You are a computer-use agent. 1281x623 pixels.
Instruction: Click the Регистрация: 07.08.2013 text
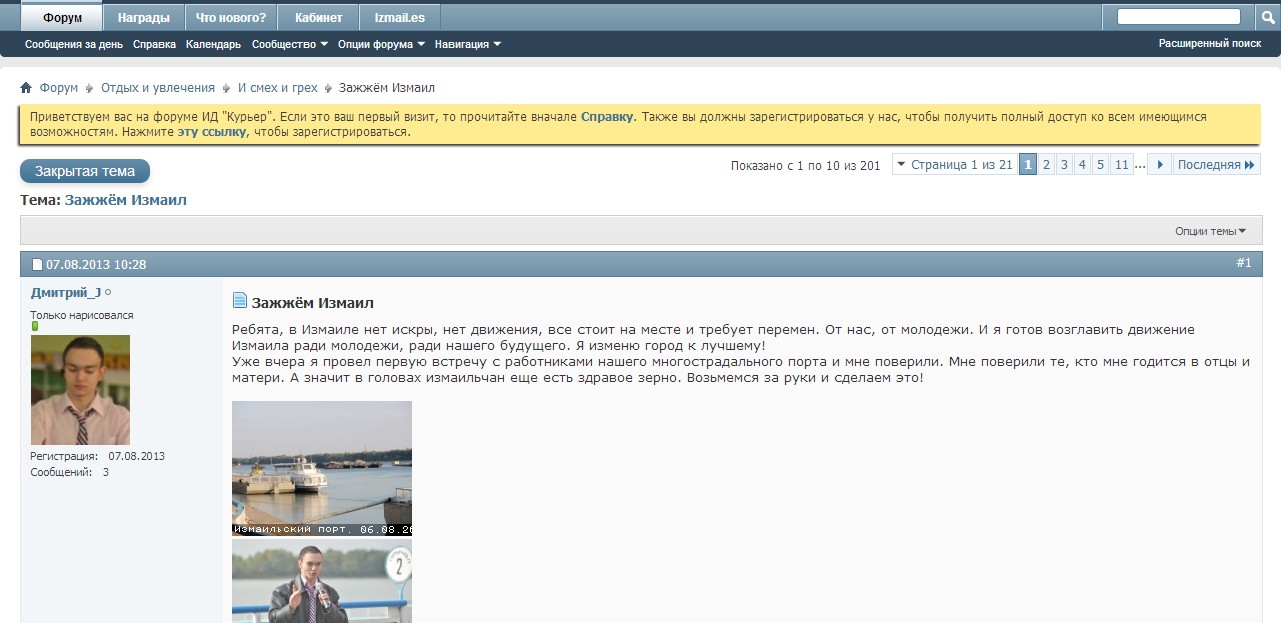point(98,456)
